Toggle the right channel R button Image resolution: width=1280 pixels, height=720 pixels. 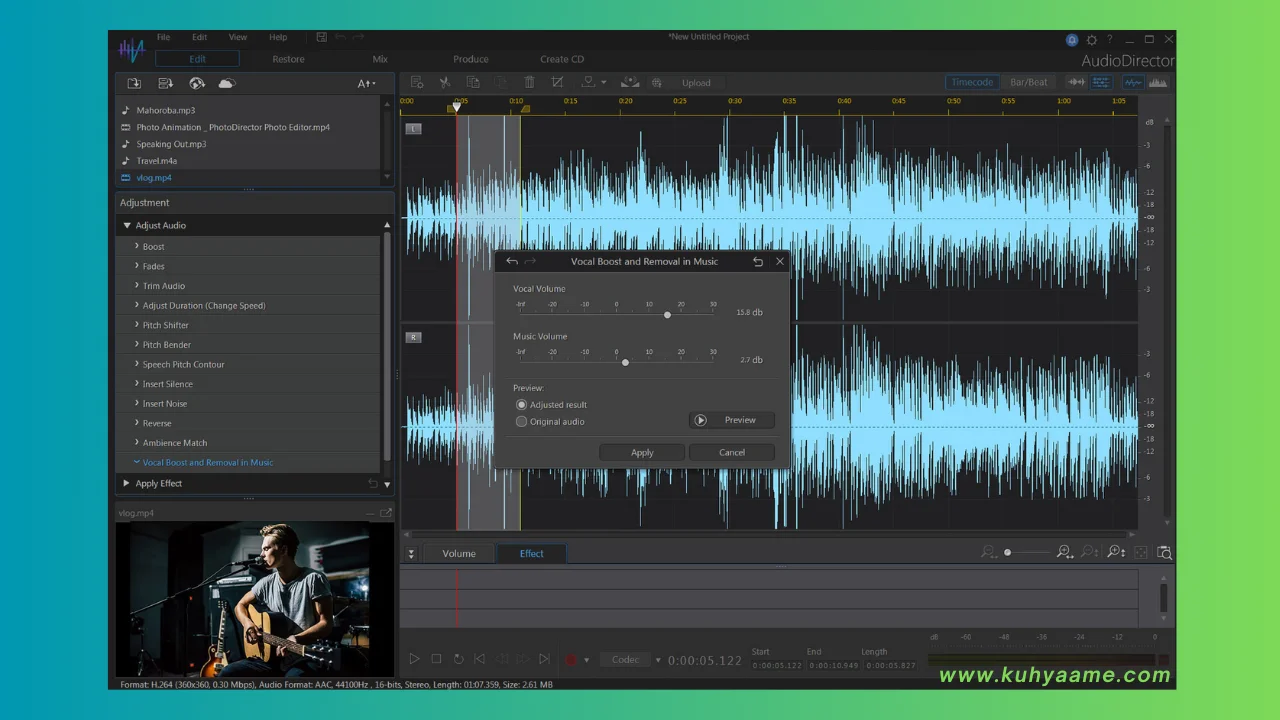click(413, 337)
